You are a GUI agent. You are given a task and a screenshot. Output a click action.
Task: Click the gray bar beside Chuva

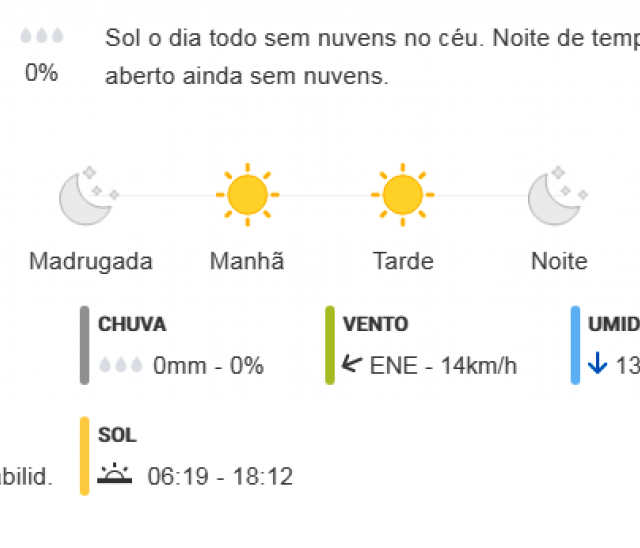point(84,345)
